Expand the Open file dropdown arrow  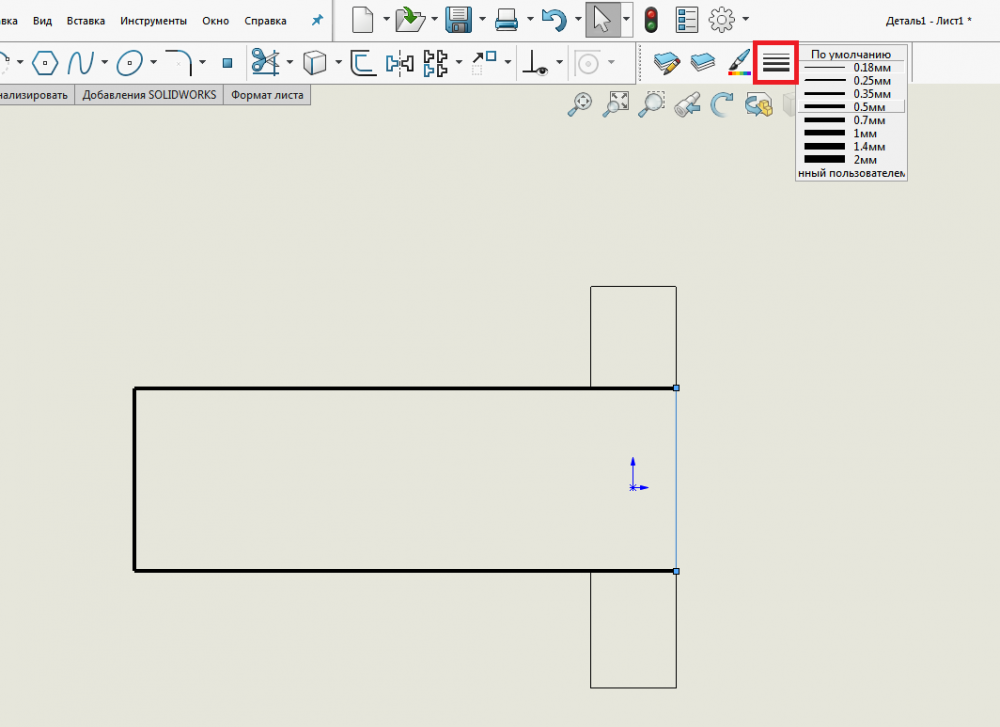click(x=434, y=20)
